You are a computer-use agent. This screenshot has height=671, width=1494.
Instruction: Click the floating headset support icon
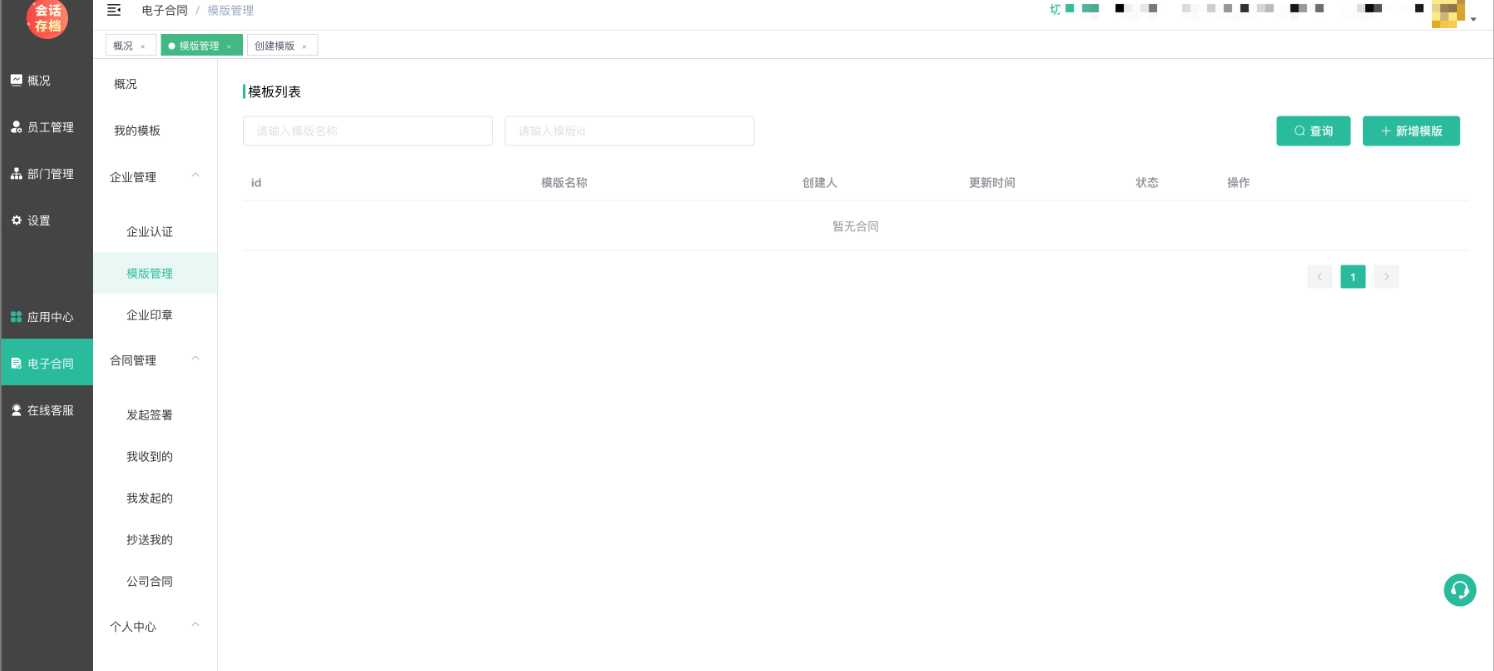[x=1459, y=590]
